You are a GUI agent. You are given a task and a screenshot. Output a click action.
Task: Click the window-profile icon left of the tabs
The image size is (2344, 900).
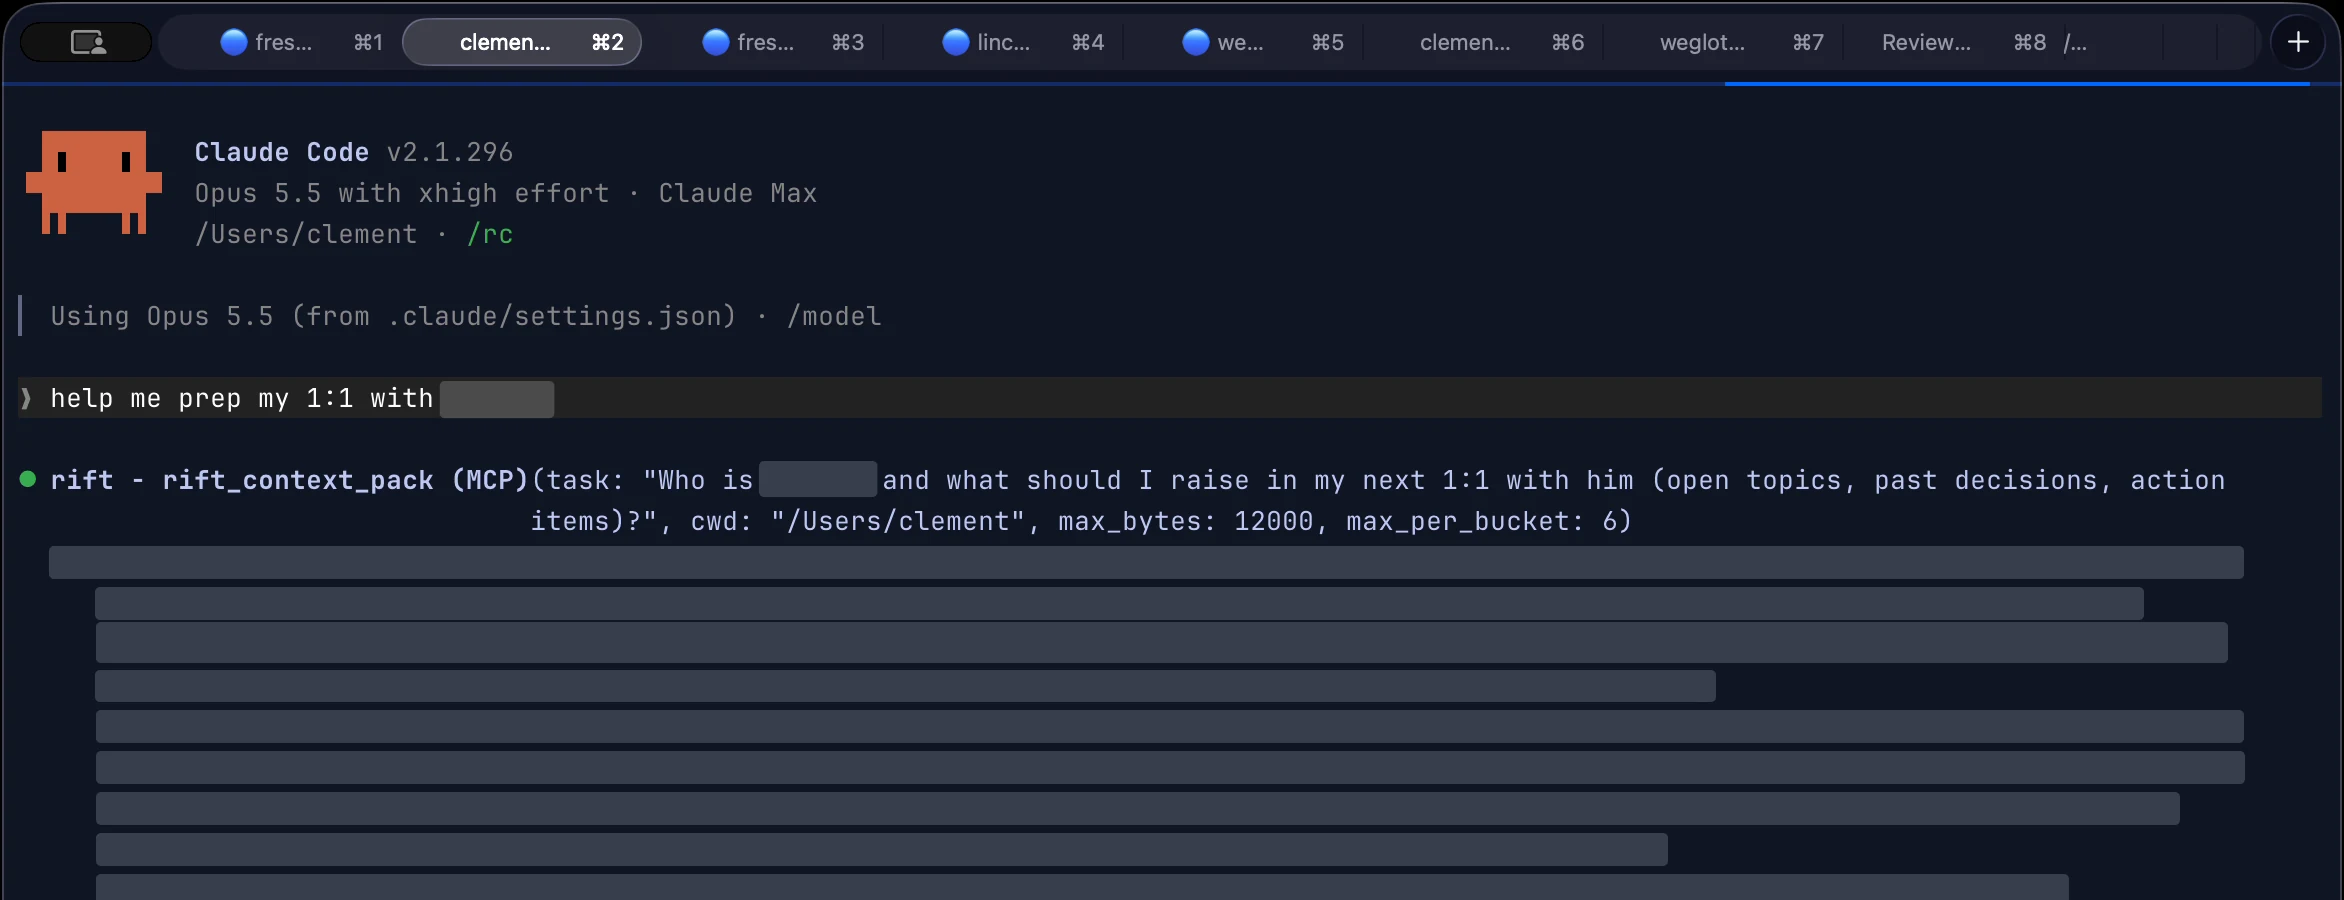tap(88, 42)
